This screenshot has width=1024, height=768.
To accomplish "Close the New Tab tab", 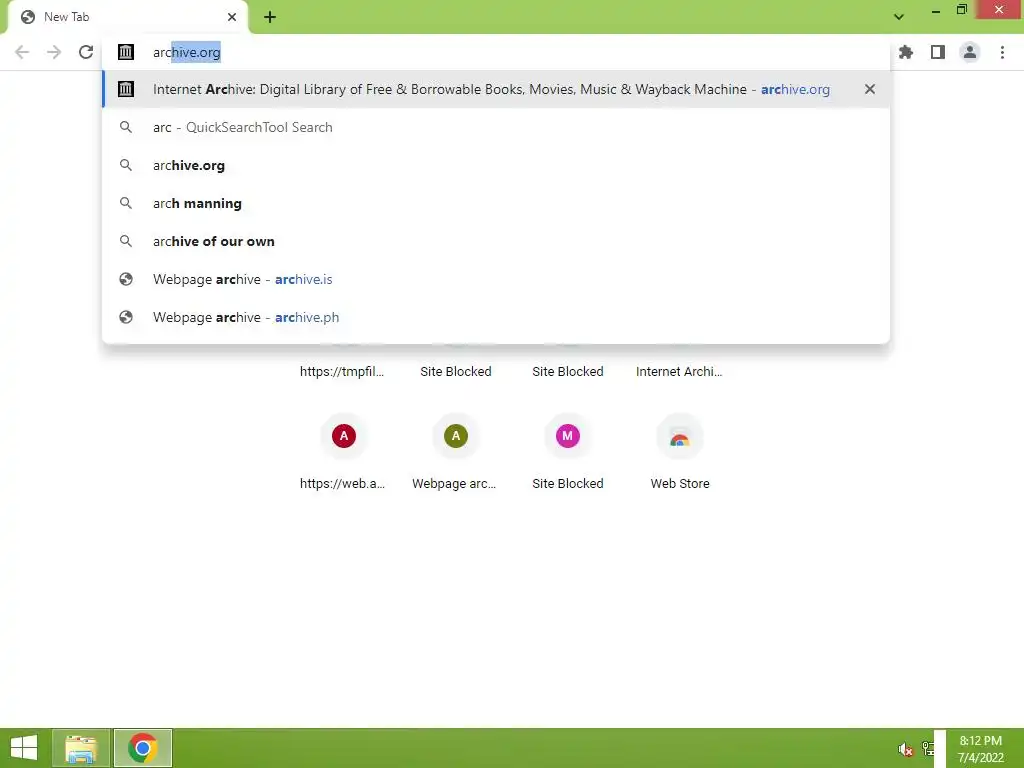I will 232,17.
